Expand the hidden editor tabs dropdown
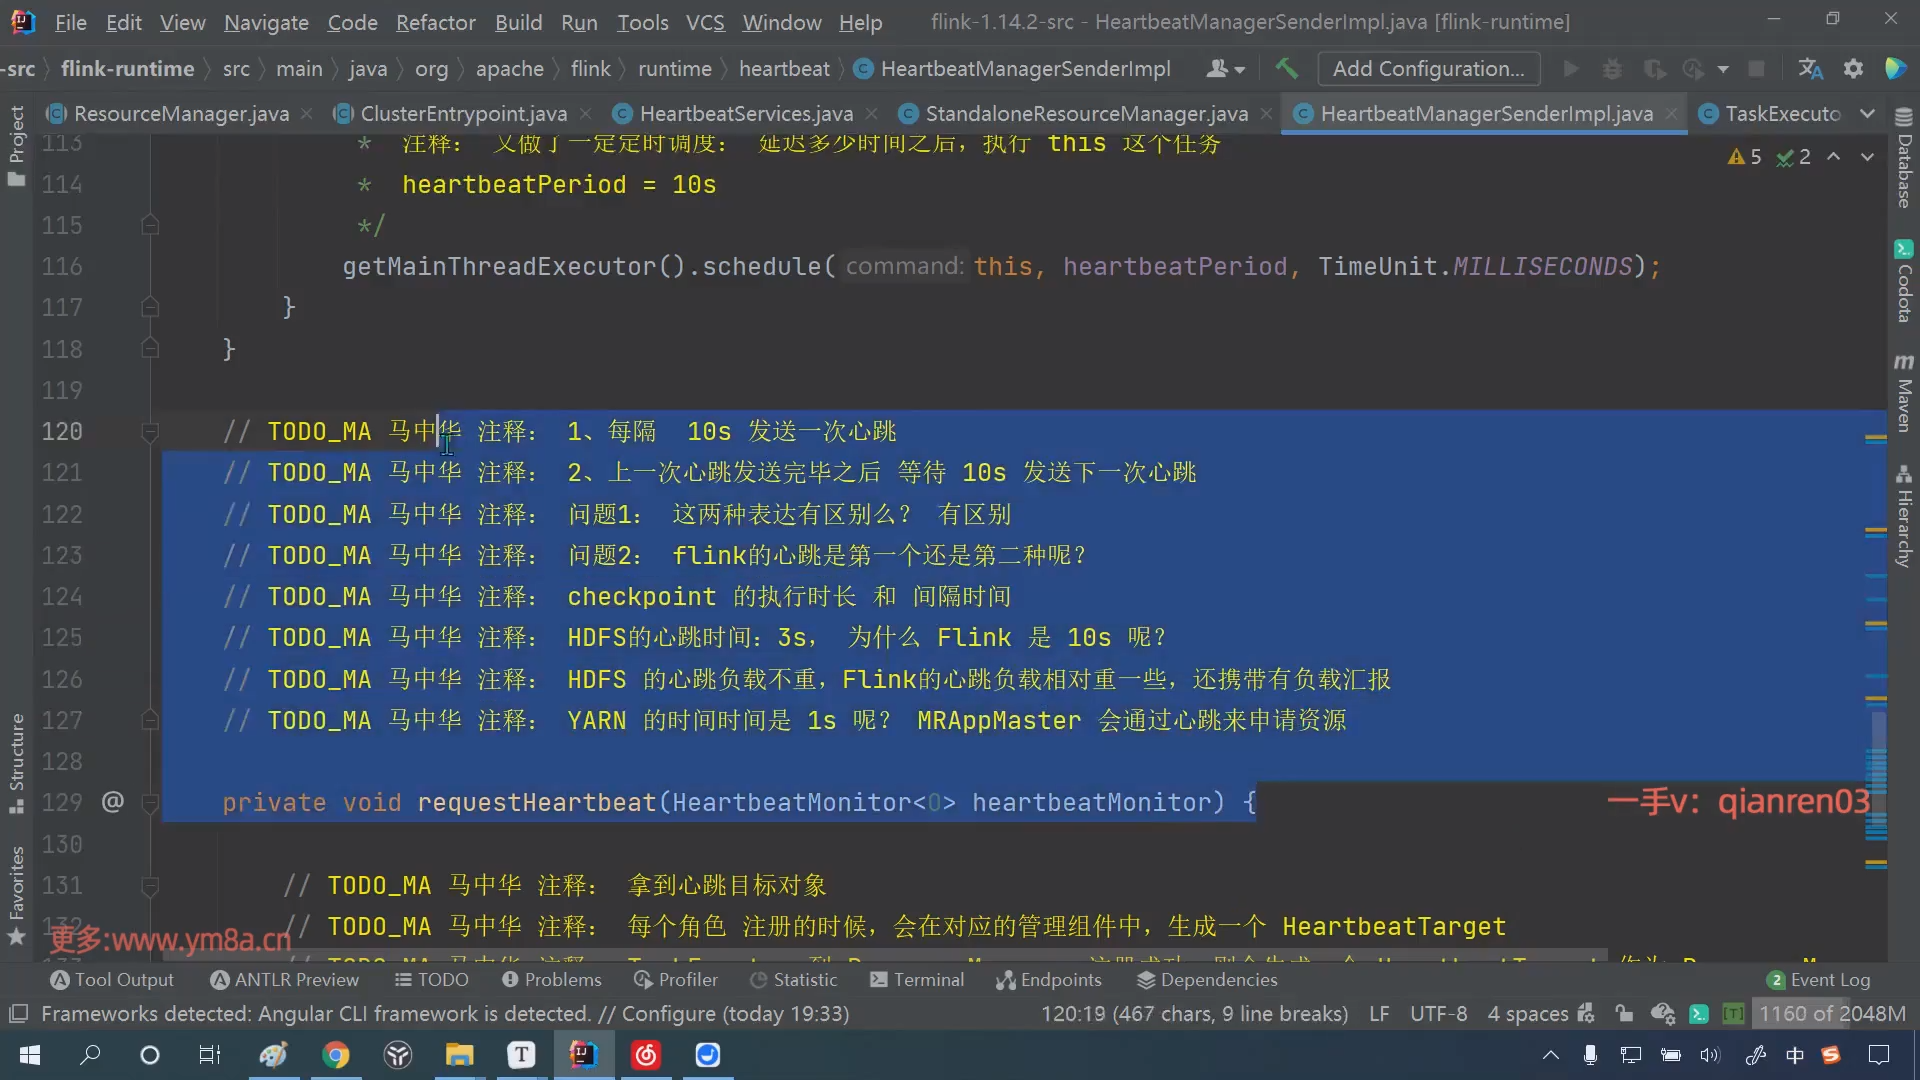 (x=1867, y=113)
